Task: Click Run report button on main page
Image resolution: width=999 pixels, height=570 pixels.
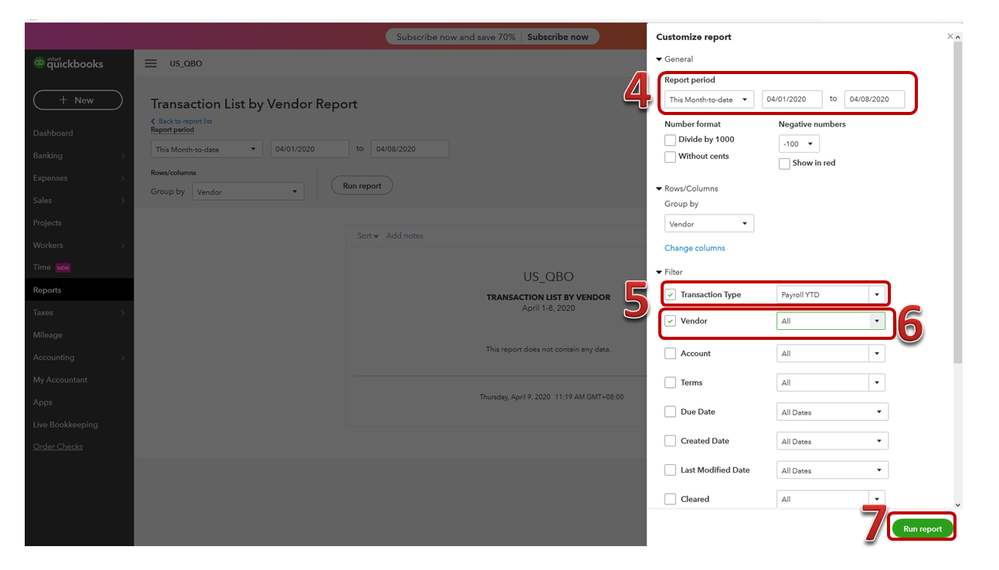Action: 362,186
